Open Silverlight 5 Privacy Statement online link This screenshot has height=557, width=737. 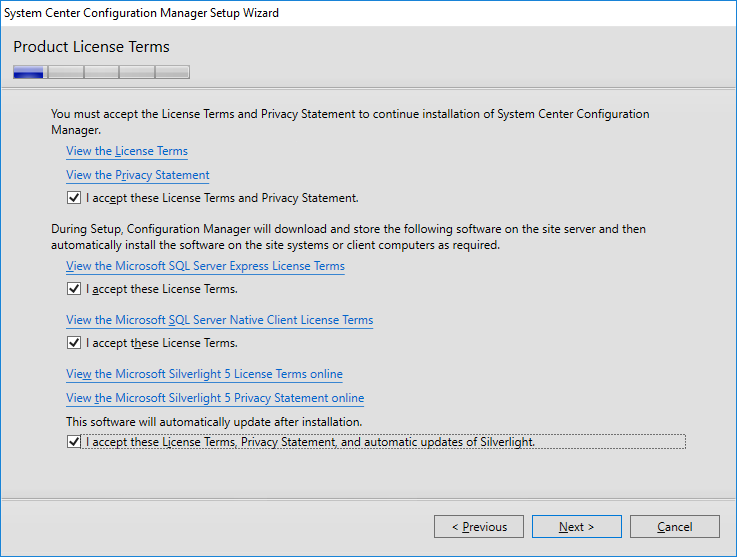[x=215, y=398]
